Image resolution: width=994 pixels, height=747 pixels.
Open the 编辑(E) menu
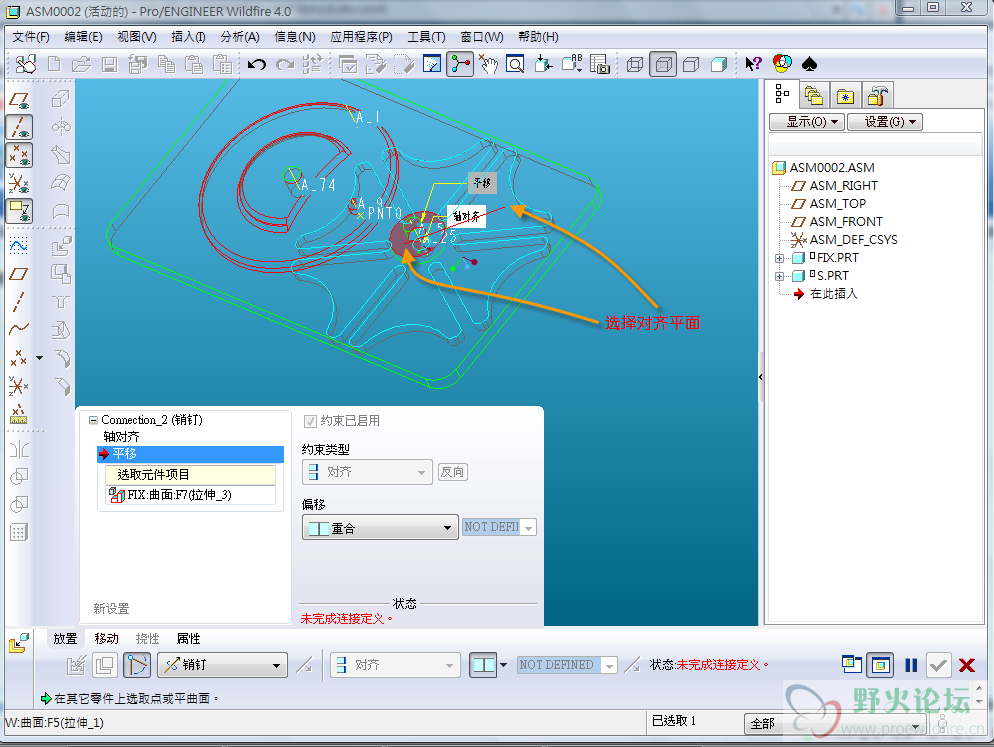tap(83, 37)
